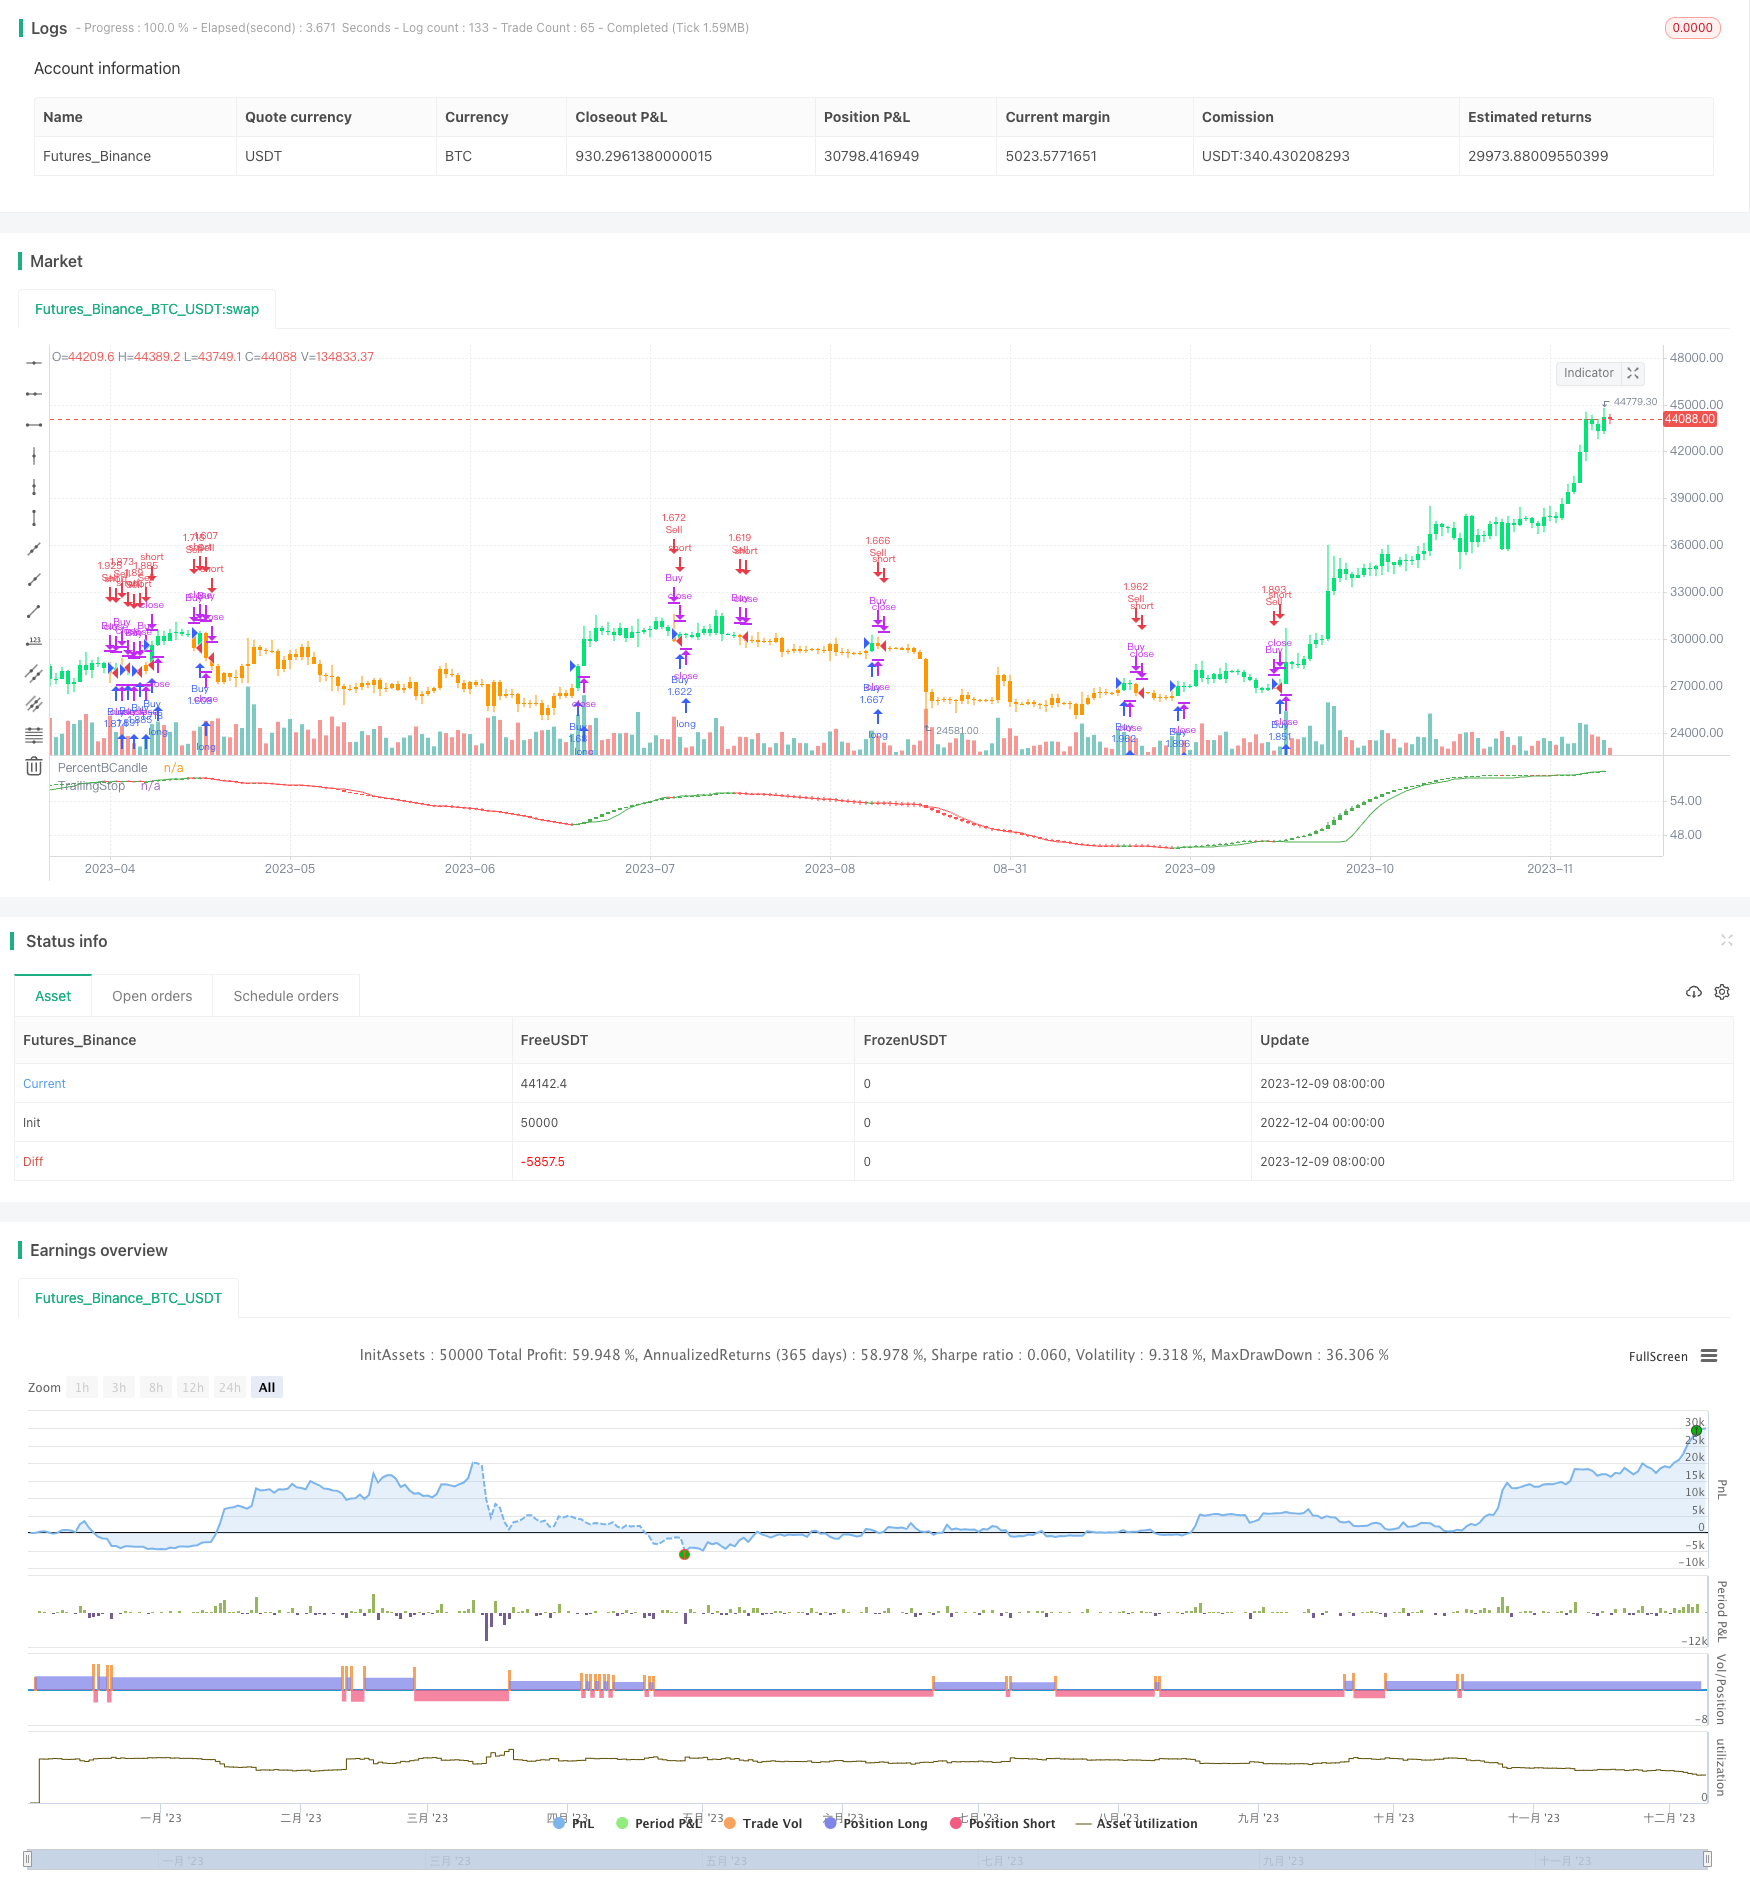Screen dimensions: 1750x1898
Task: Click the Current margin value 5023.5771651
Action: click(x=1051, y=156)
